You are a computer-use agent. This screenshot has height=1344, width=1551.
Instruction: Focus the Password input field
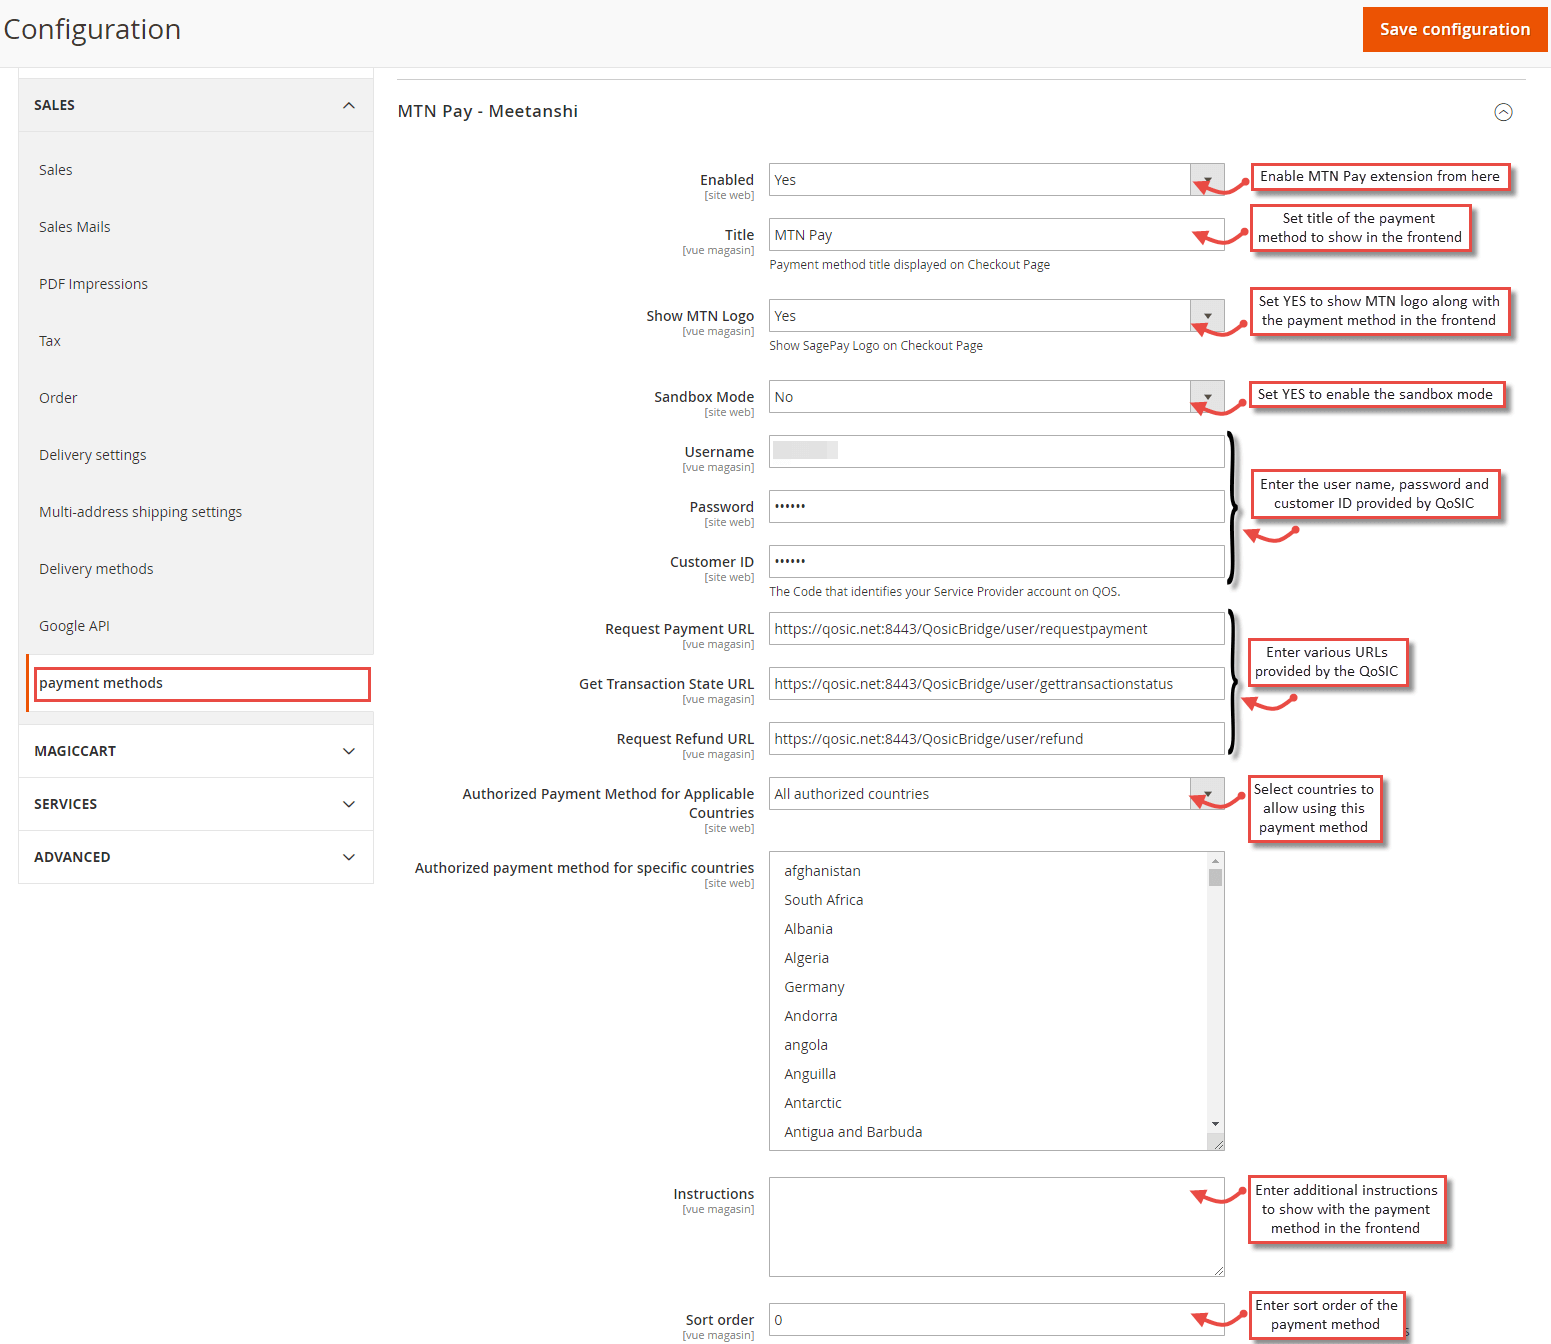click(x=996, y=507)
